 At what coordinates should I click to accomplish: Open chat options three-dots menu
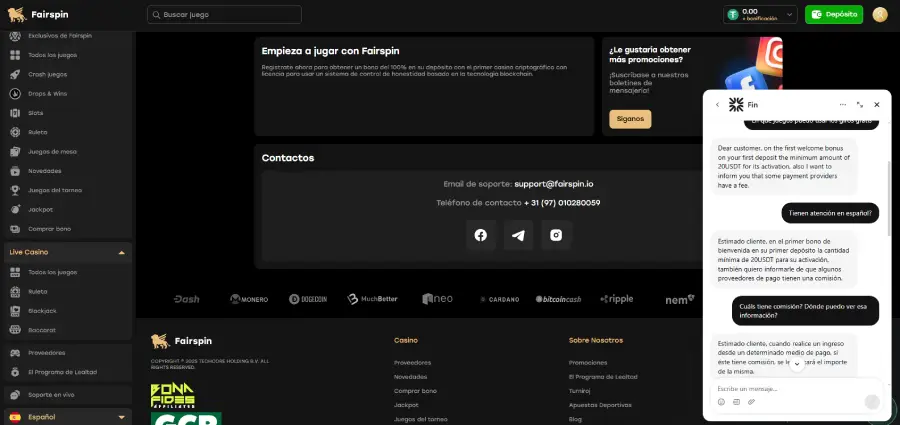coord(843,105)
